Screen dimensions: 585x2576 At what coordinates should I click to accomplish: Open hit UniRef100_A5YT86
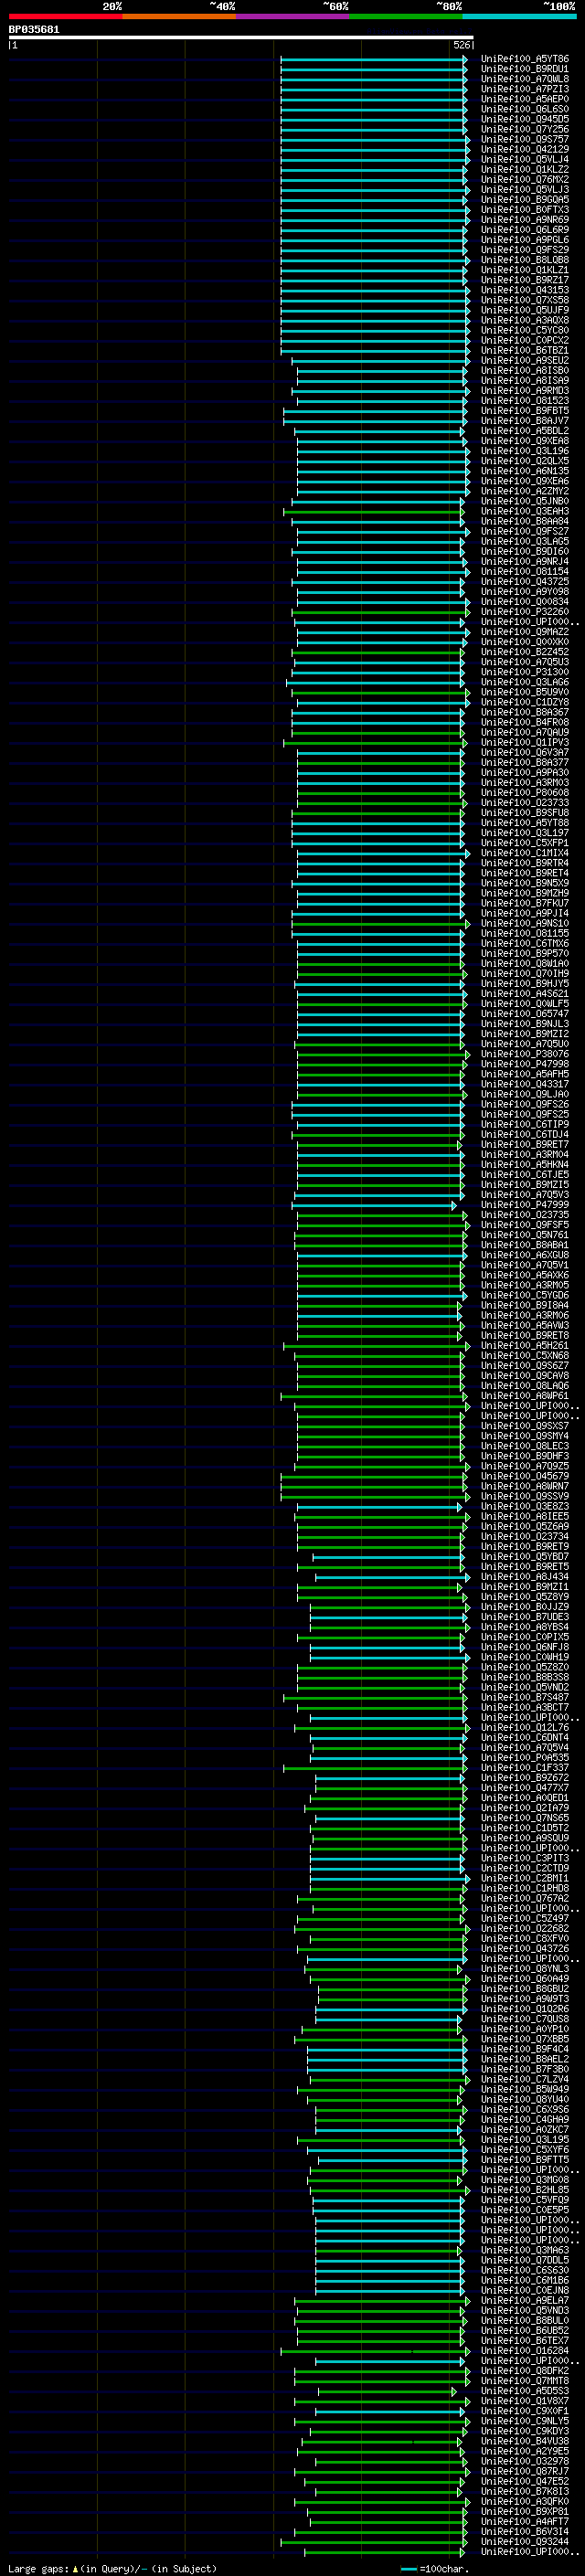point(524,59)
